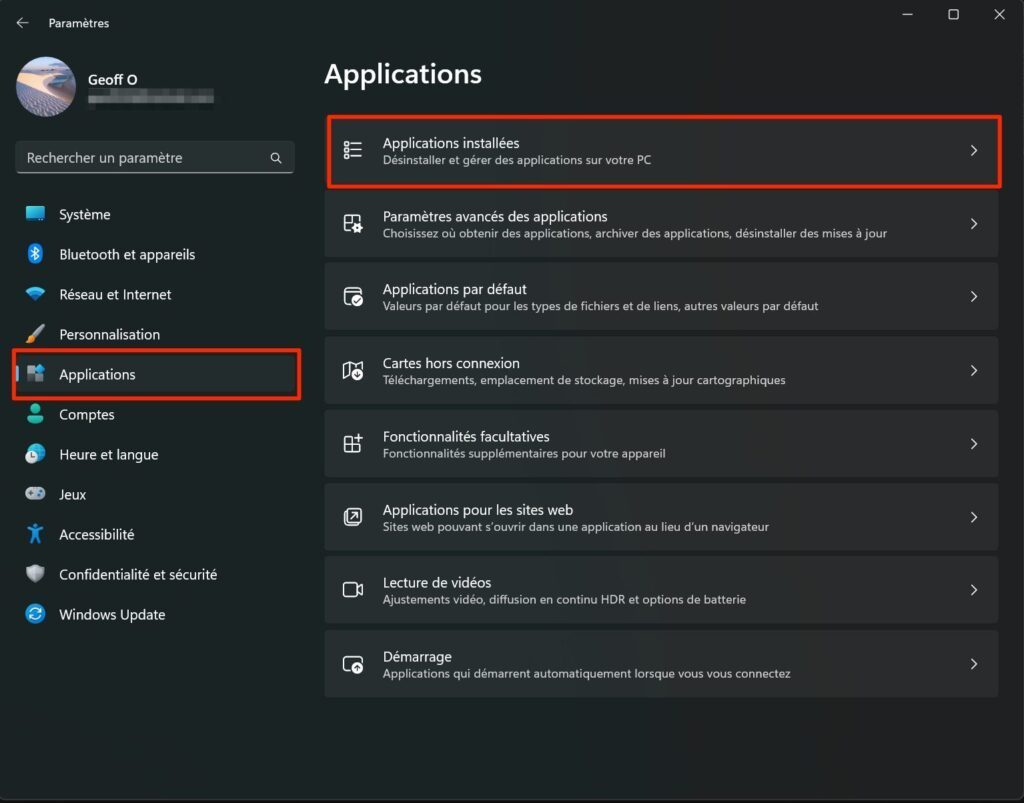
Task: Click the Fonctionnalités facultatives chevron
Action: click(x=974, y=444)
